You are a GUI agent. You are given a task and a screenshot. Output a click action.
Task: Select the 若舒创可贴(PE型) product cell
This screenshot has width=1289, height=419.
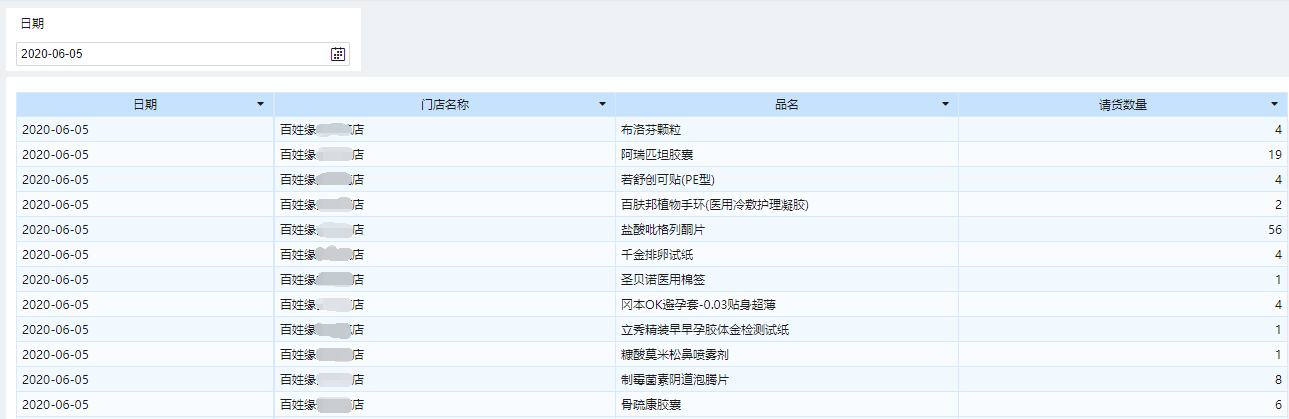[x=787, y=179]
